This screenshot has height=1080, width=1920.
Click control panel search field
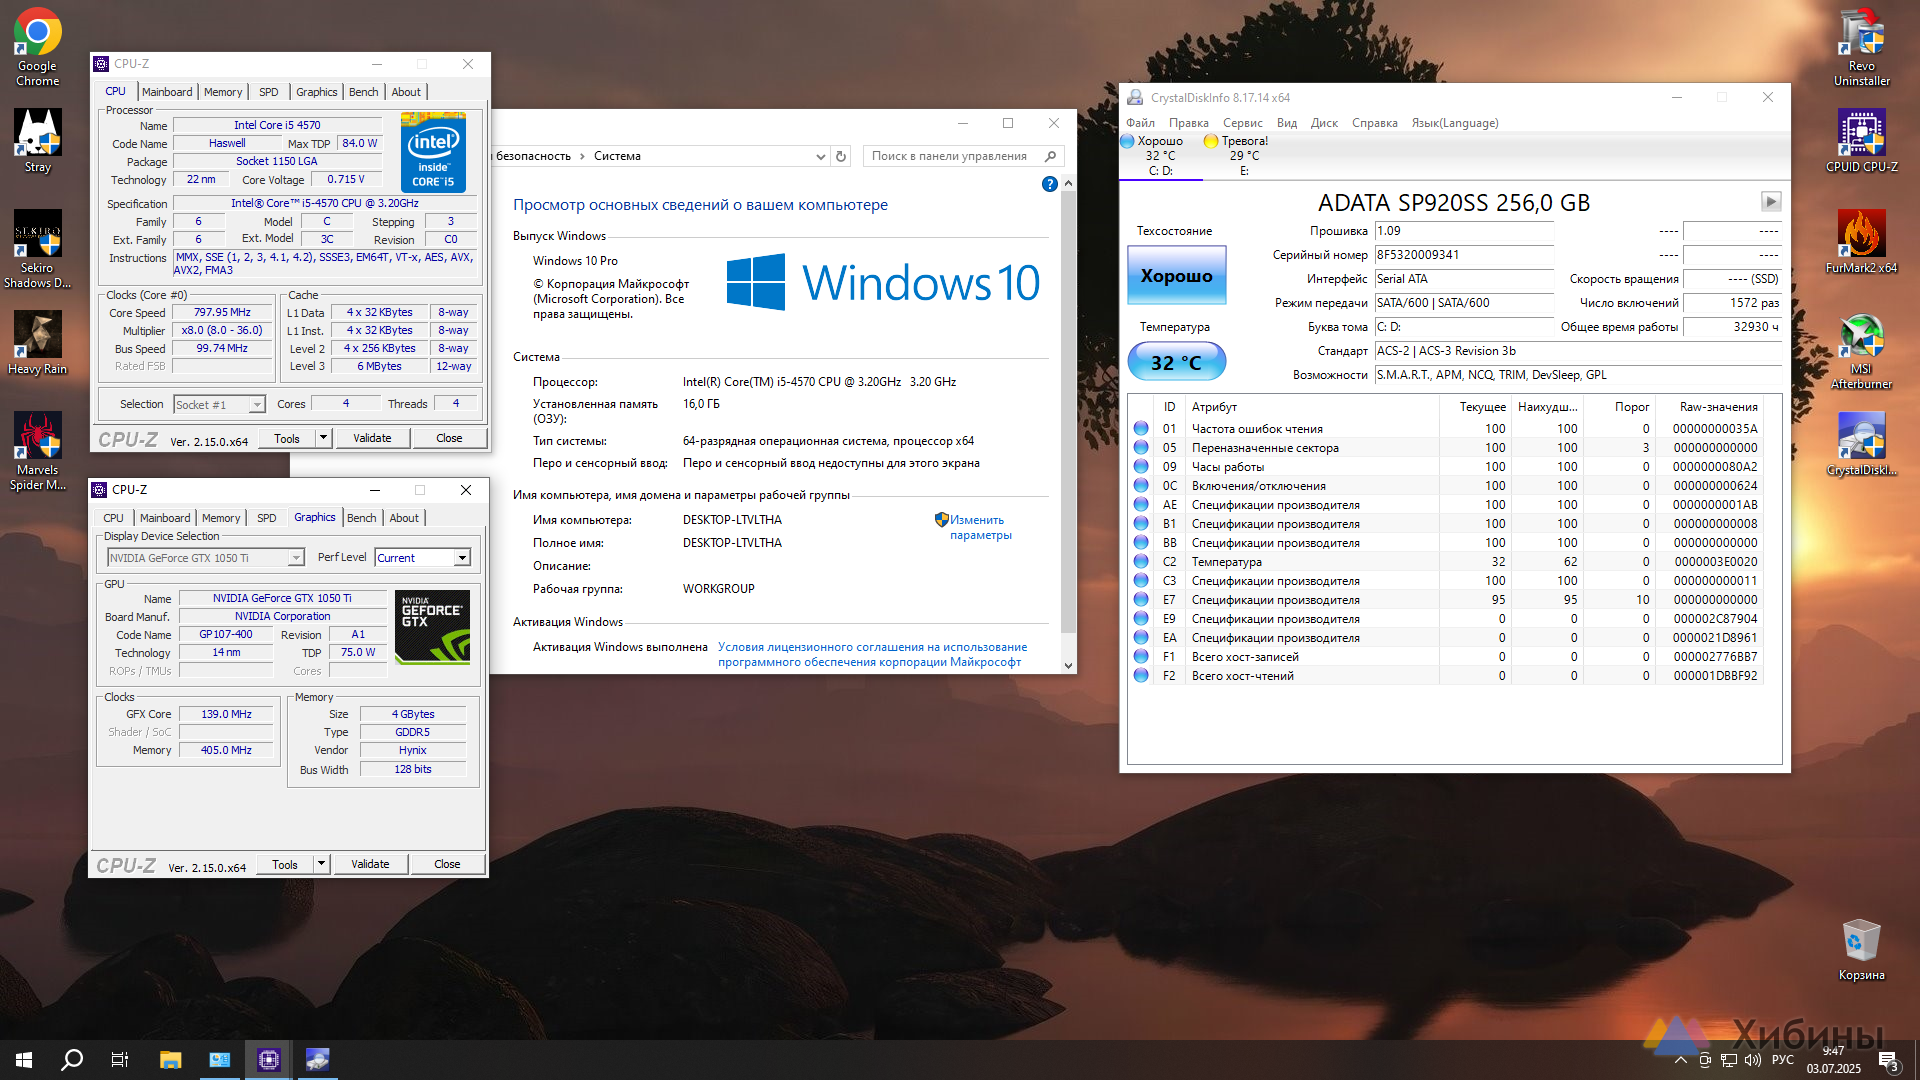coord(963,156)
